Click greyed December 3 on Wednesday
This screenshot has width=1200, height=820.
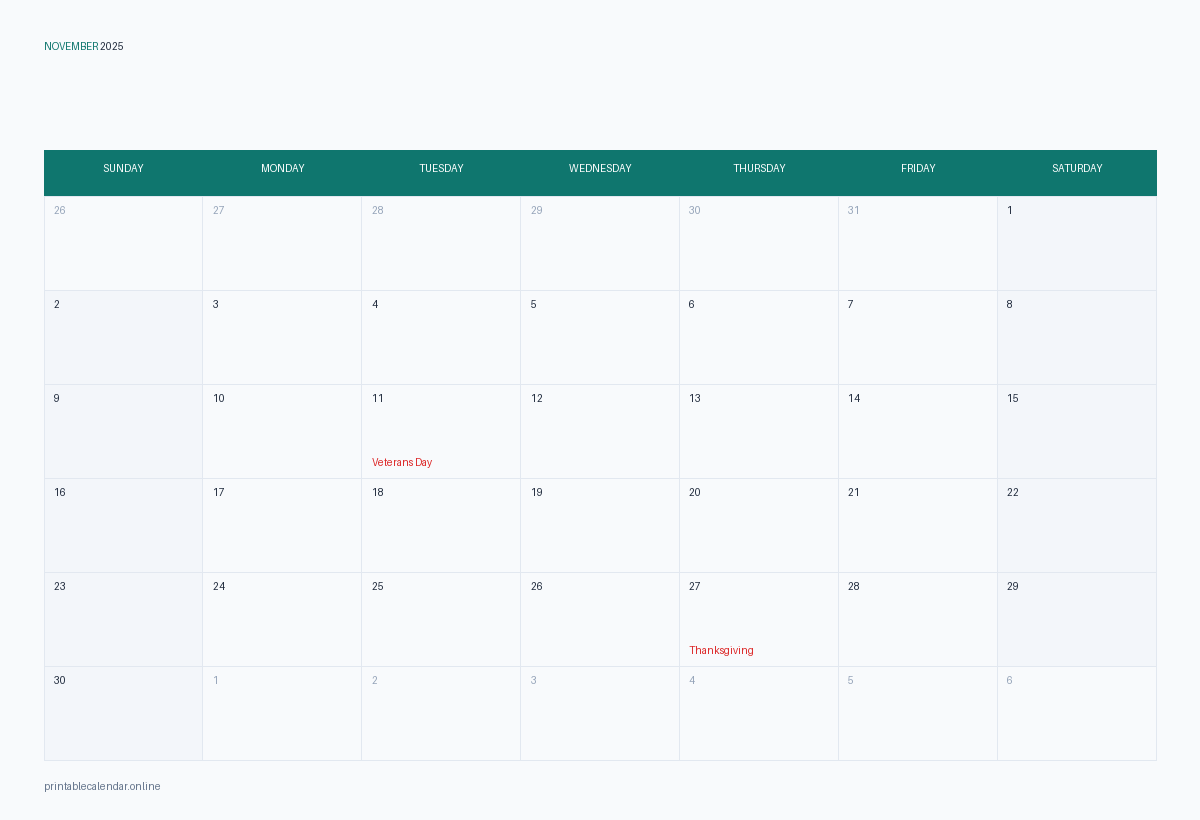tap(533, 681)
